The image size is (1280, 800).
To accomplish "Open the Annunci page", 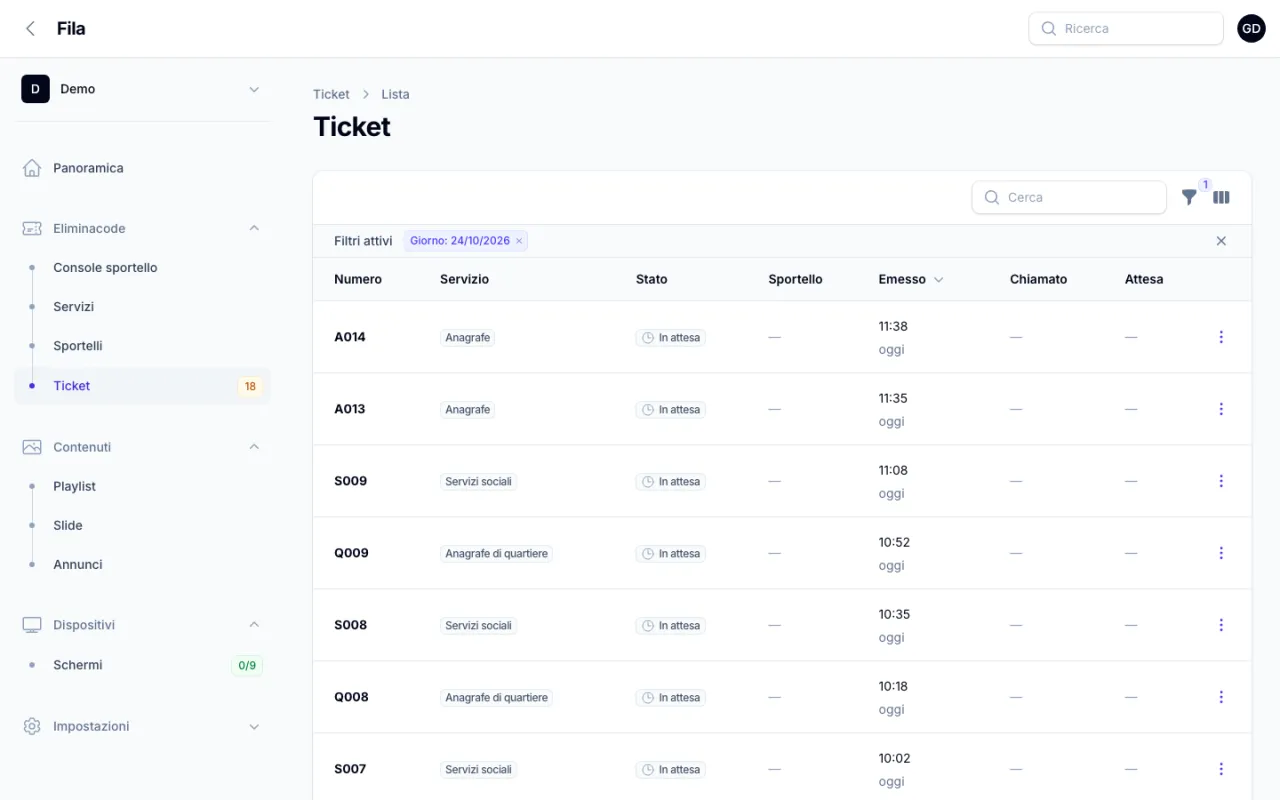I will click(x=142, y=564).
